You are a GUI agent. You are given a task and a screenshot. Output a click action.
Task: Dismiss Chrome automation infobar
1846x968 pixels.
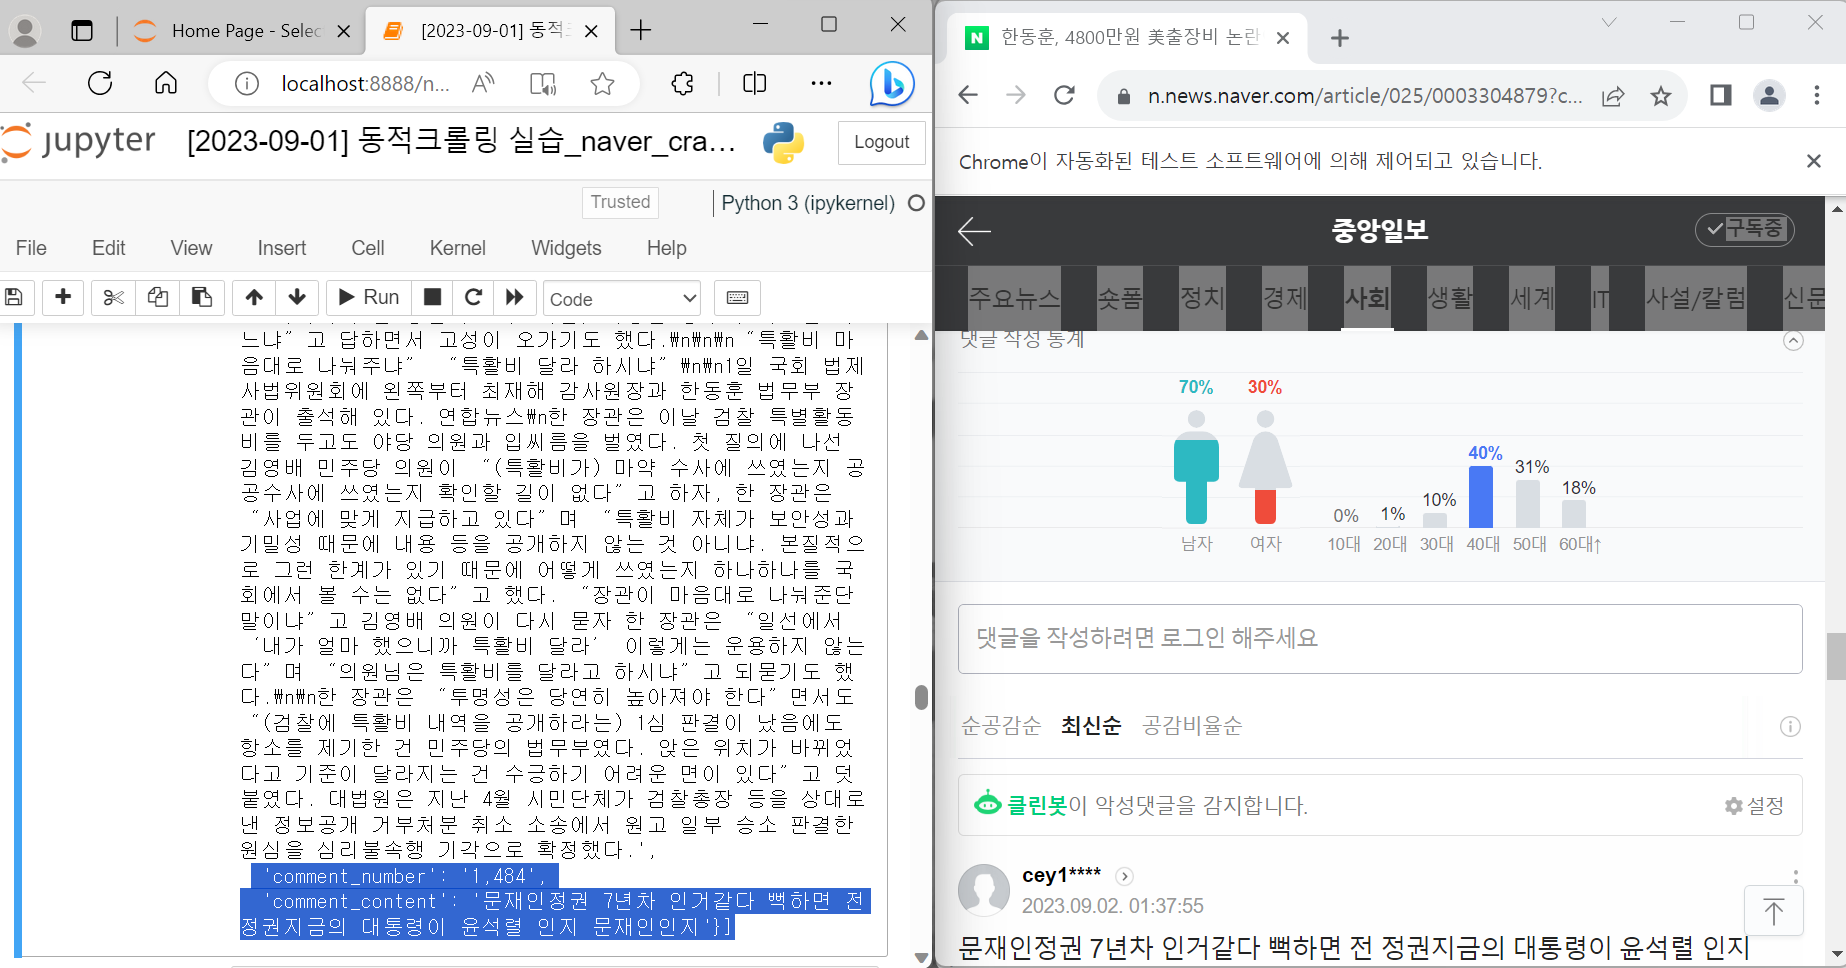click(1814, 161)
